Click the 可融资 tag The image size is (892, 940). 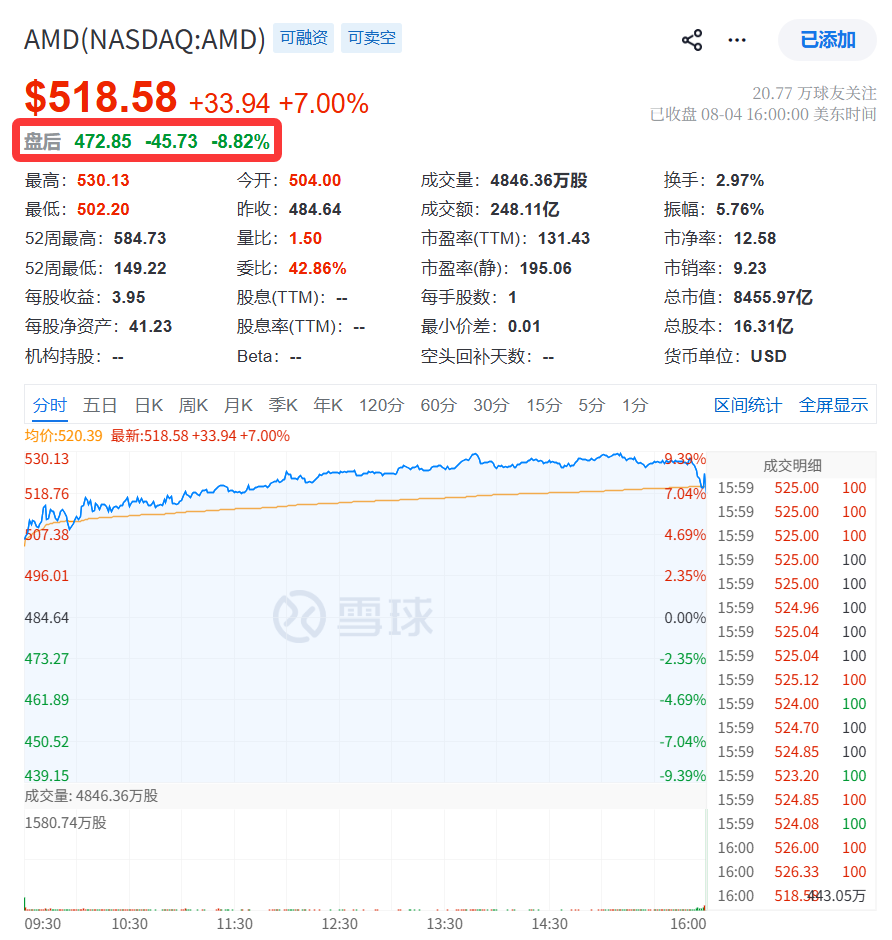pos(303,38)
